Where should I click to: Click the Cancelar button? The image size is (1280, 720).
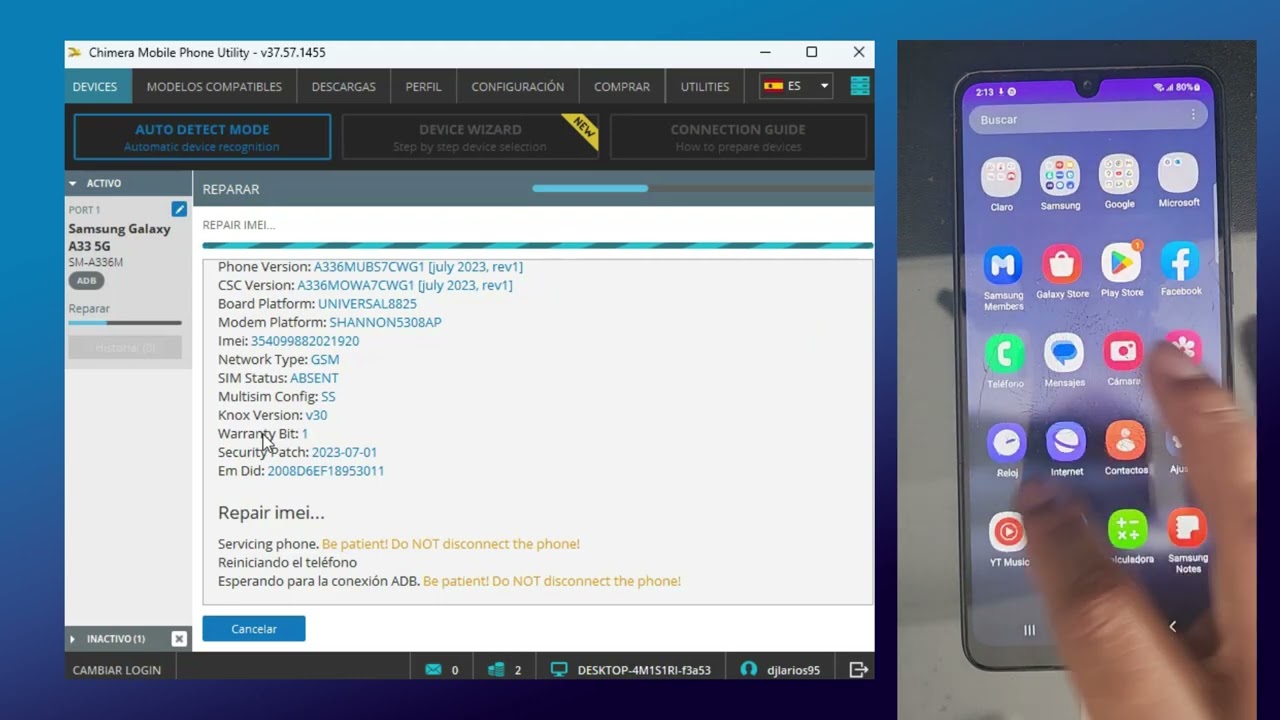click(254, 629)
